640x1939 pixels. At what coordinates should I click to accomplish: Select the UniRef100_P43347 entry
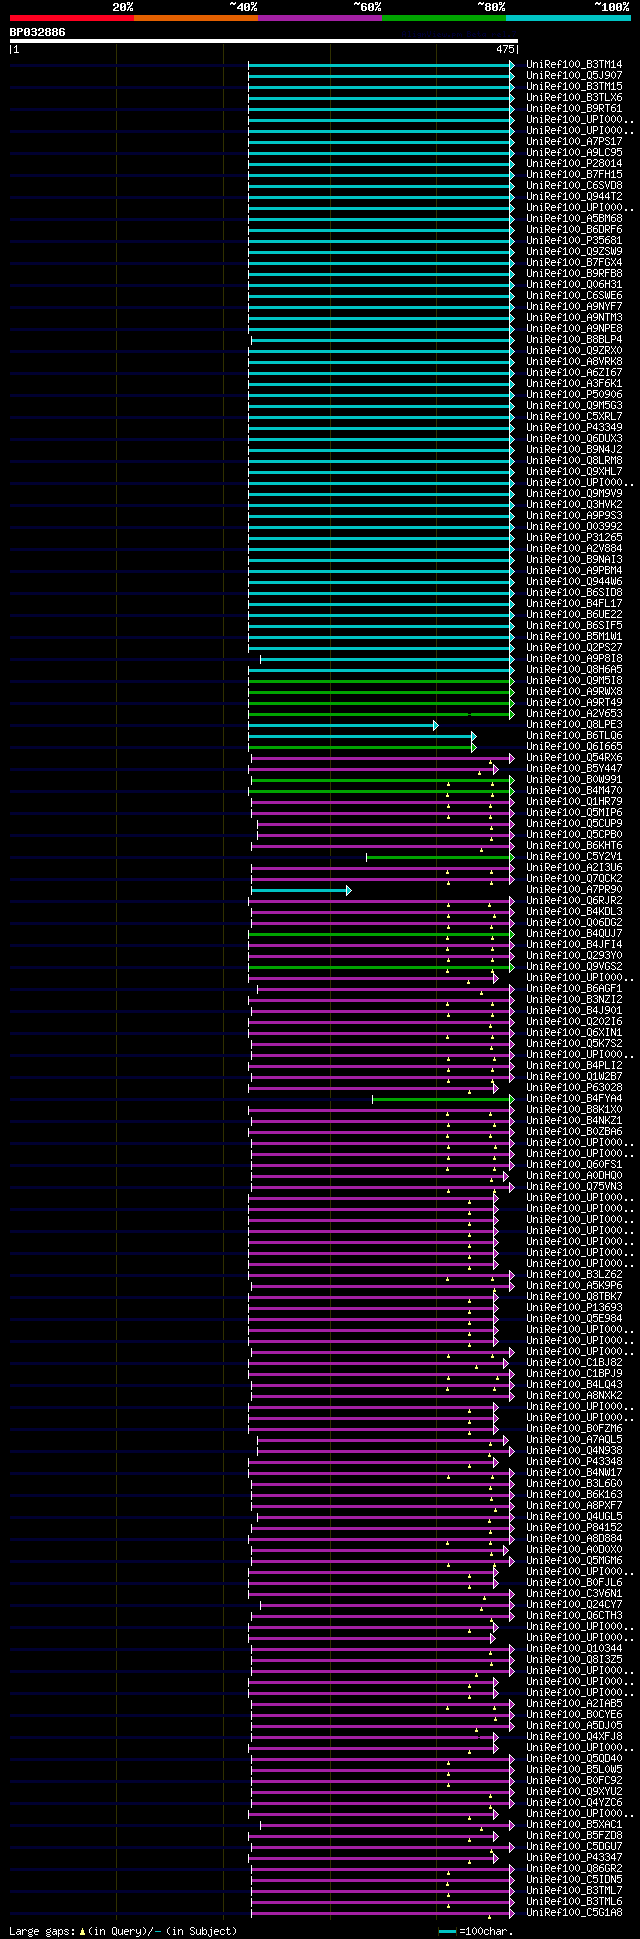574,1857
